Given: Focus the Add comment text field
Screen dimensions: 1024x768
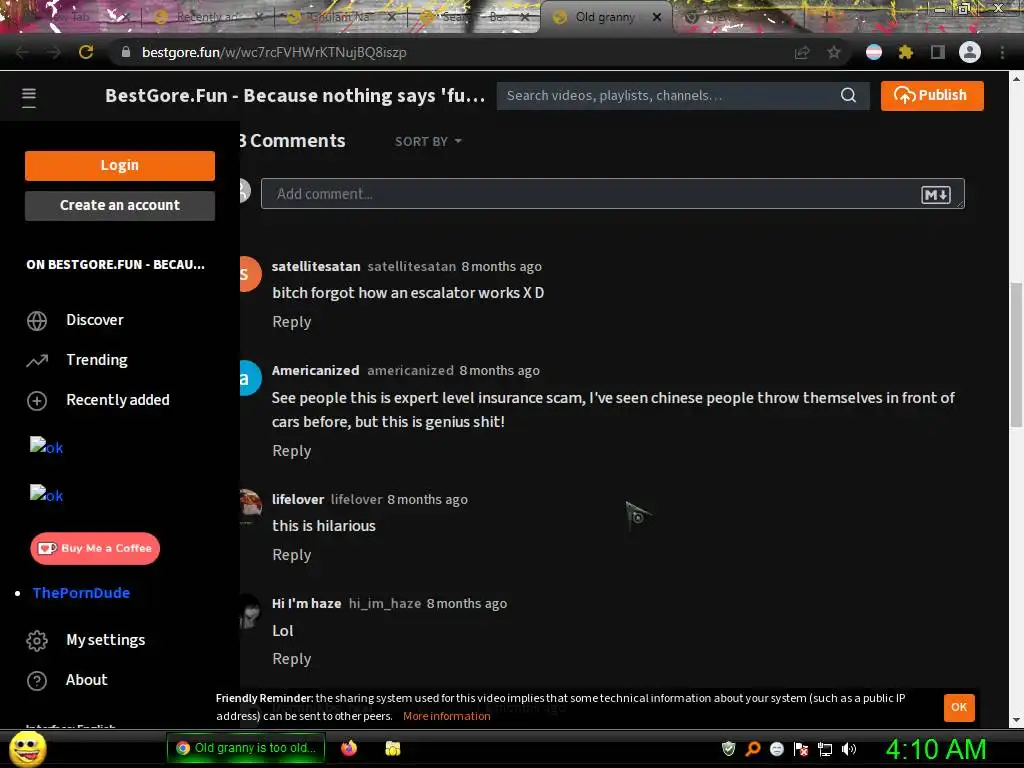Looking at the screenshot, I should 613,194.
